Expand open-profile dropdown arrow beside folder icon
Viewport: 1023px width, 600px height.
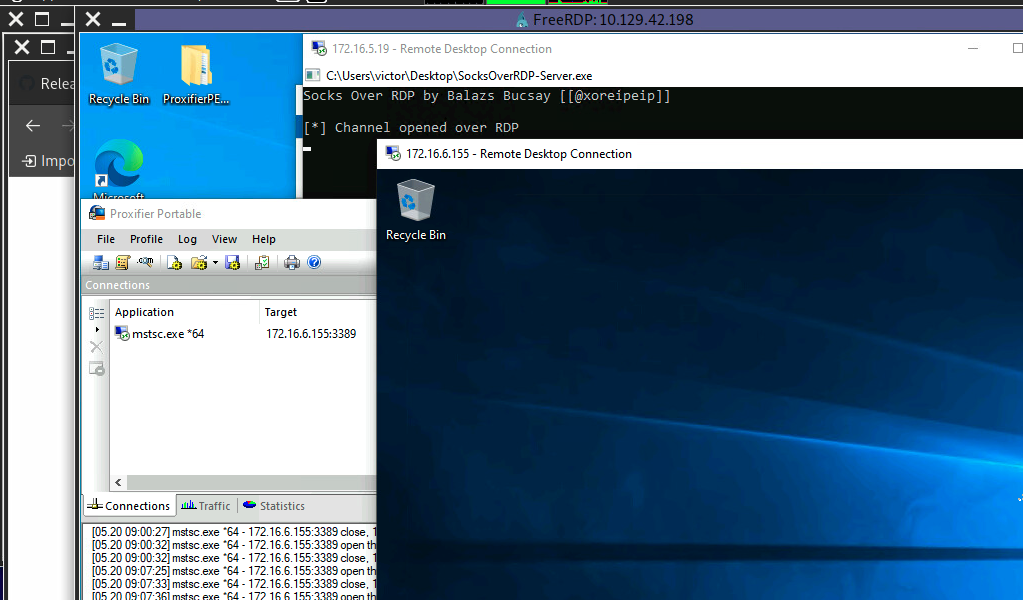pyautogui.click(x=215, y=263)
